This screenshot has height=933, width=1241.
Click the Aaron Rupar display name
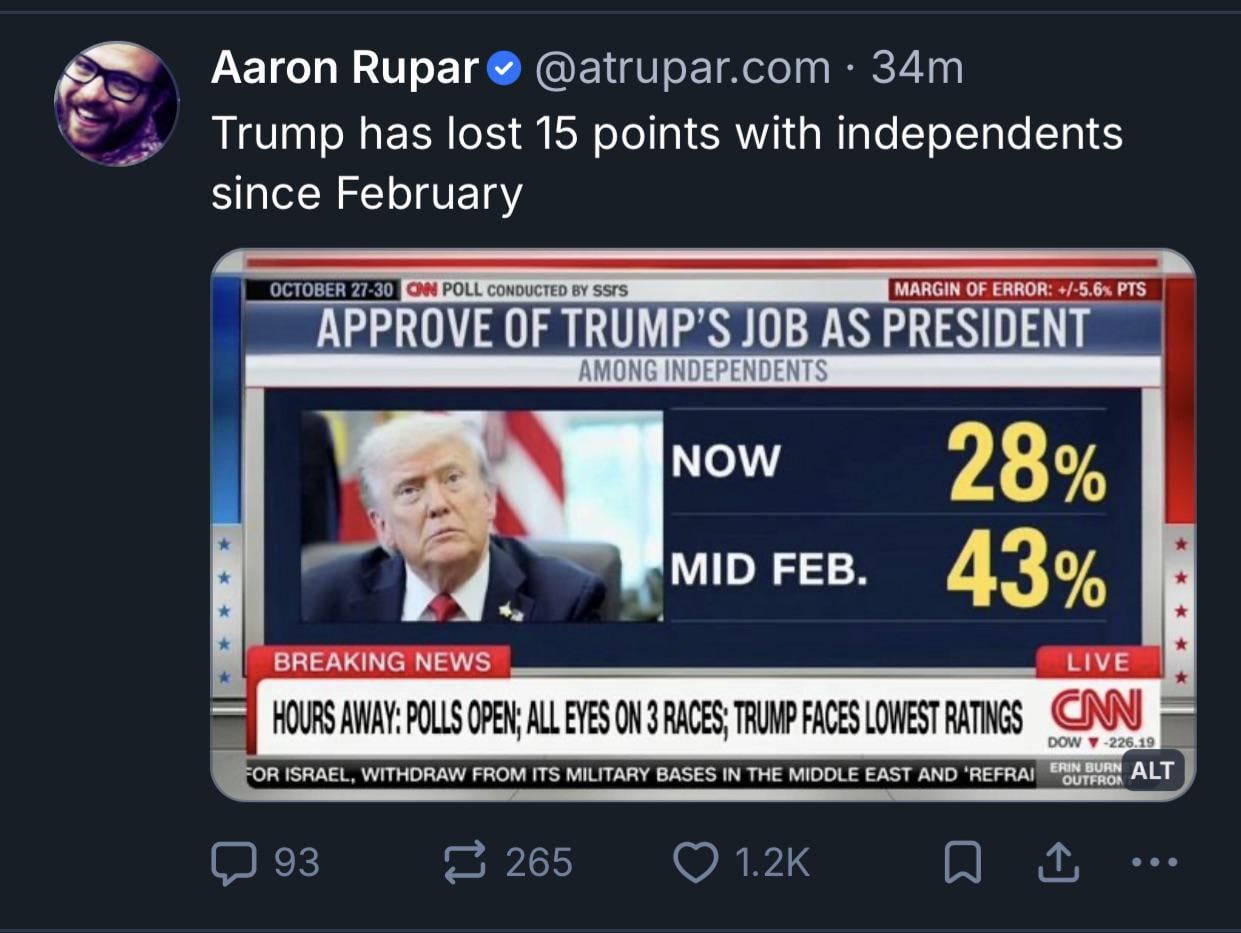pos(345,68)
